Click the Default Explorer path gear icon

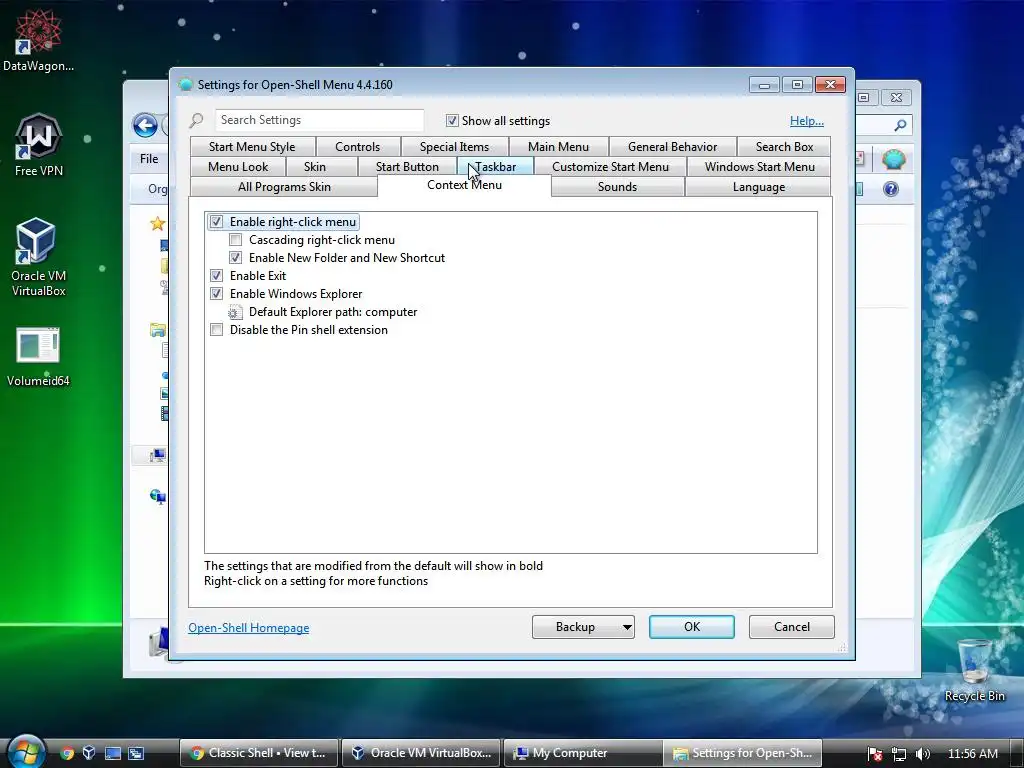tap(235, 312)
